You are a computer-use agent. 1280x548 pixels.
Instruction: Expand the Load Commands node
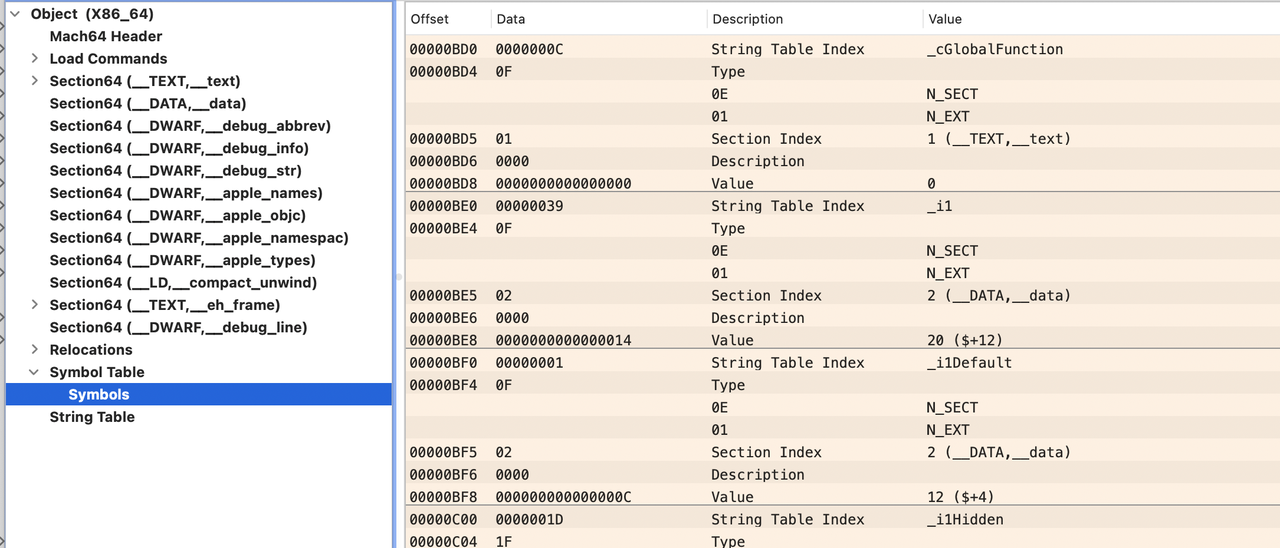35,59
